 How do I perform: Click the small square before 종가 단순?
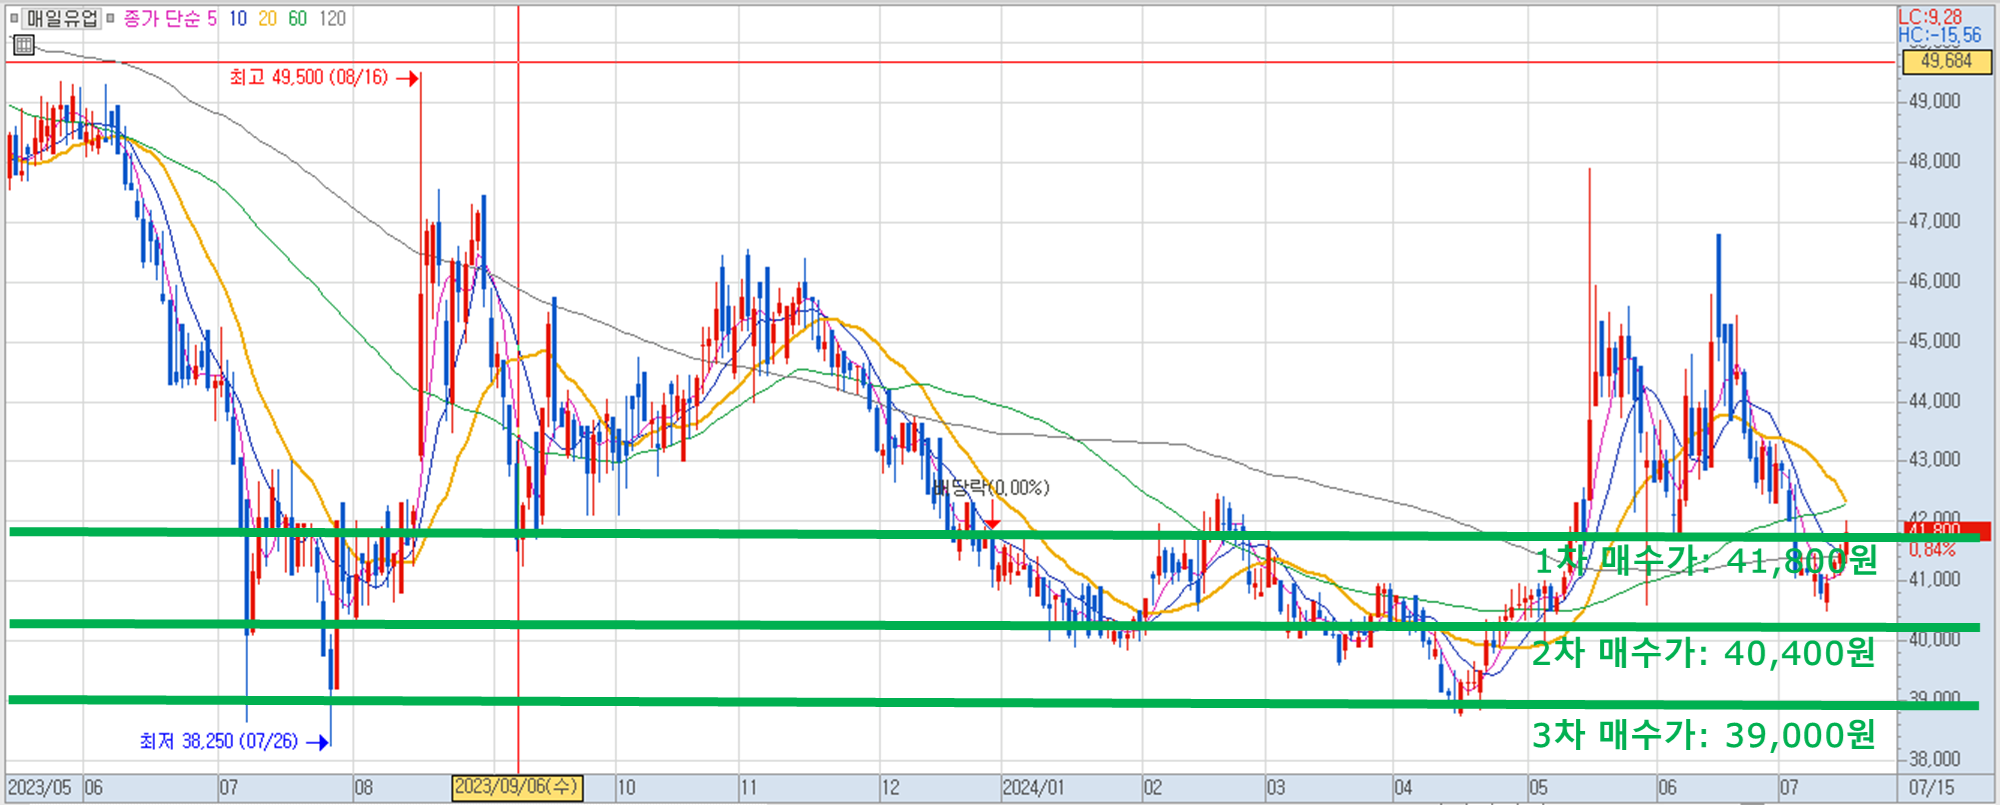coord(111,18)
